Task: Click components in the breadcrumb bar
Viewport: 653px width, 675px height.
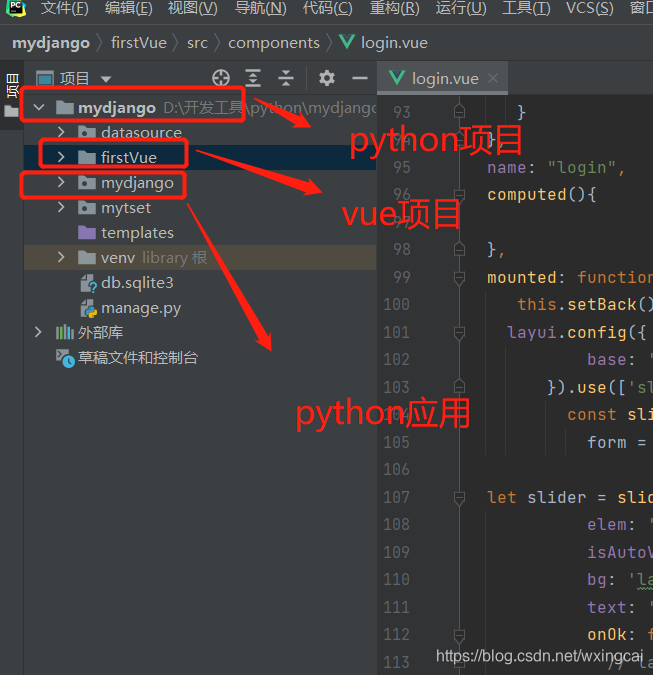Action: 274,43
